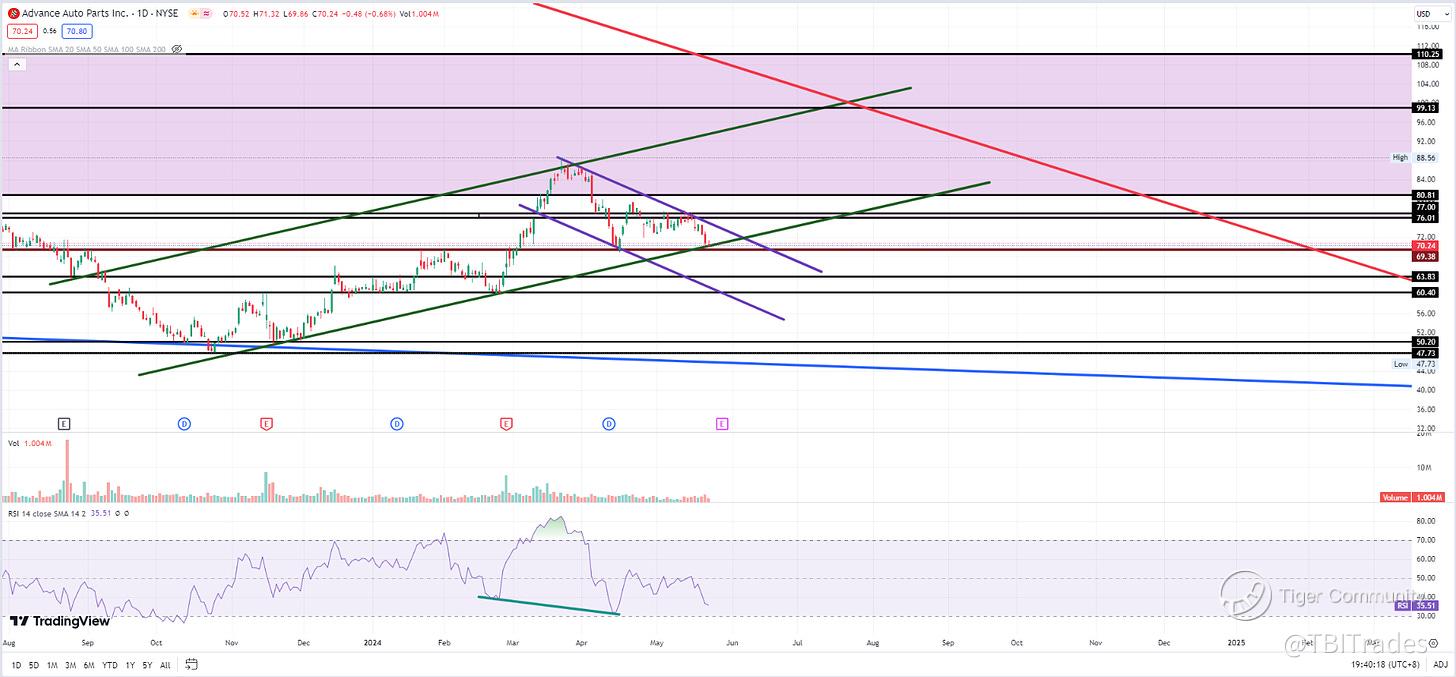The image size is (1456, 677).
Task: Select the 5D time range
Action: coord(35,664)
